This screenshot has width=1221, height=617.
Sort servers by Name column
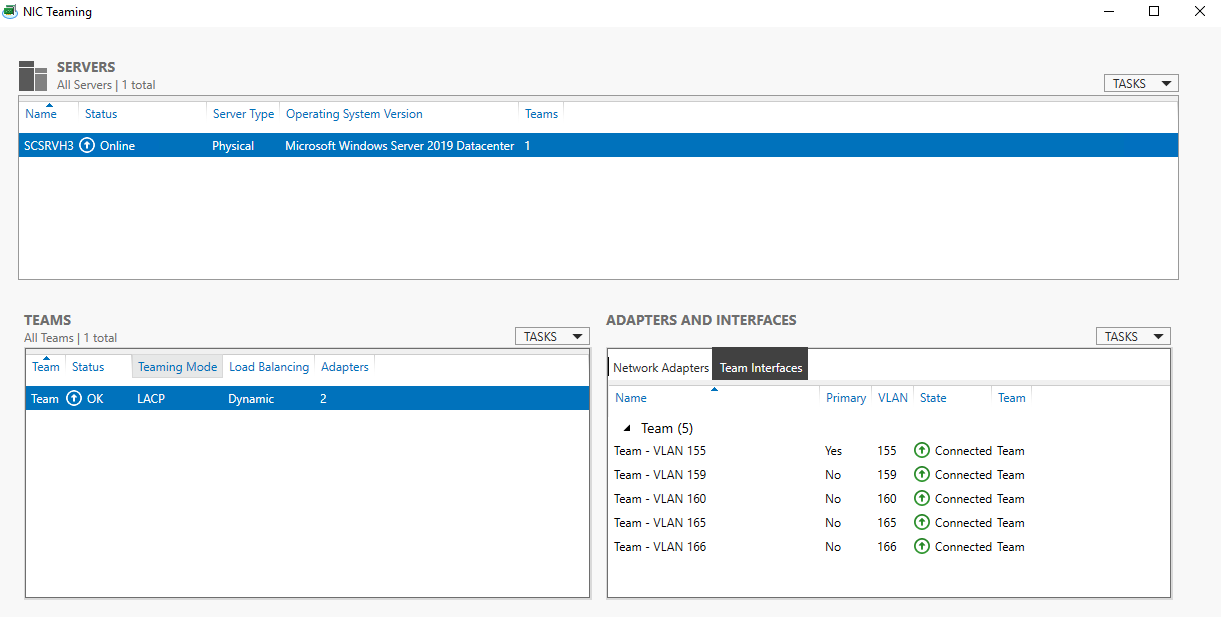click(x=41, y=114)
